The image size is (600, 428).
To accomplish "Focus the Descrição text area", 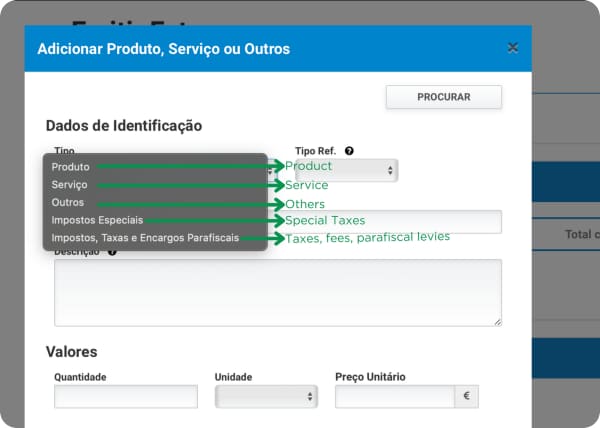I will (x=278, y=293).
